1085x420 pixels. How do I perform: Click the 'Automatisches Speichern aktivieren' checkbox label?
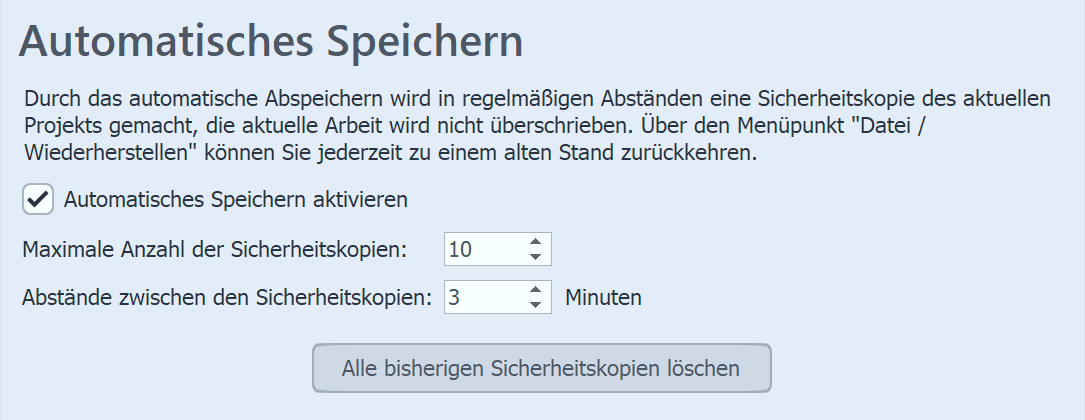click(x=235, y=199)
